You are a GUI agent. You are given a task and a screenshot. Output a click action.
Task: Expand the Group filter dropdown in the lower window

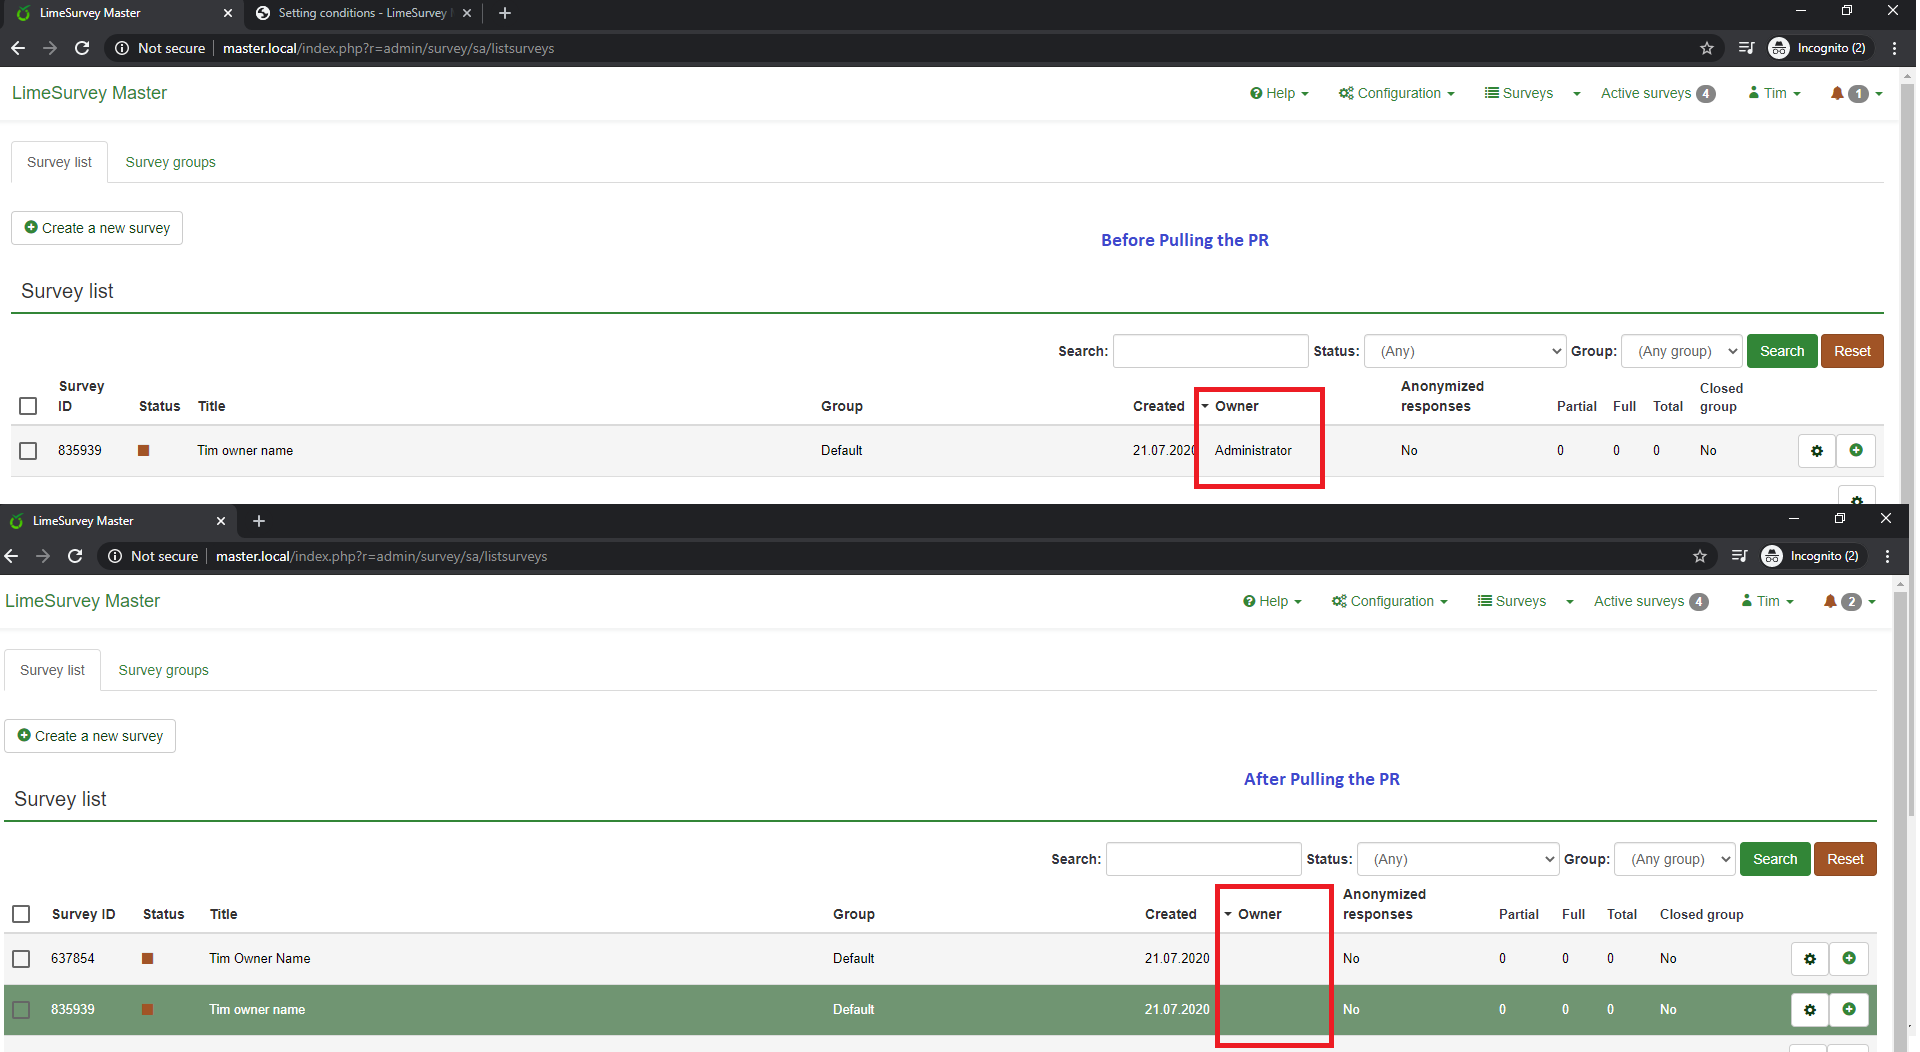(x=1674, y=859)
